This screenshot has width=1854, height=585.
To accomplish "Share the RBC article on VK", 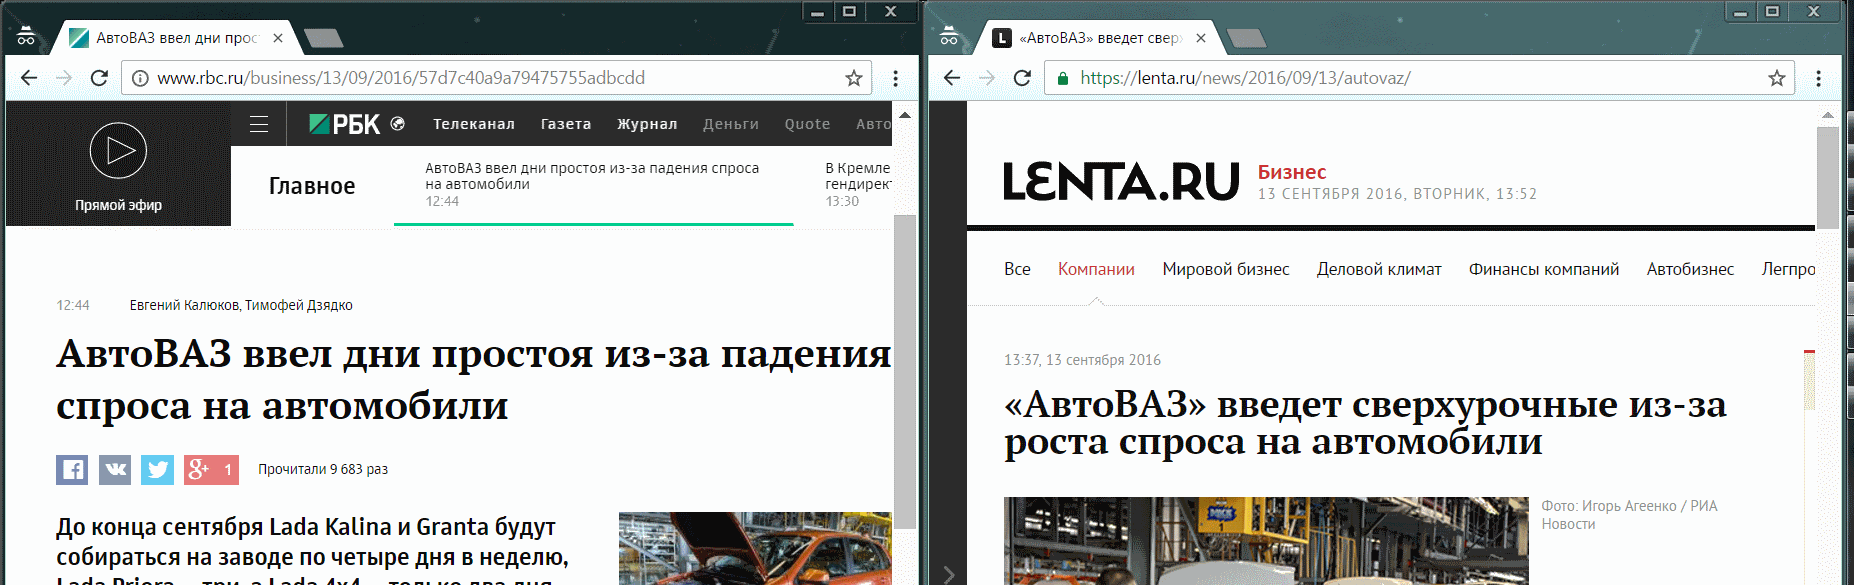I will [x=115, y=470].
